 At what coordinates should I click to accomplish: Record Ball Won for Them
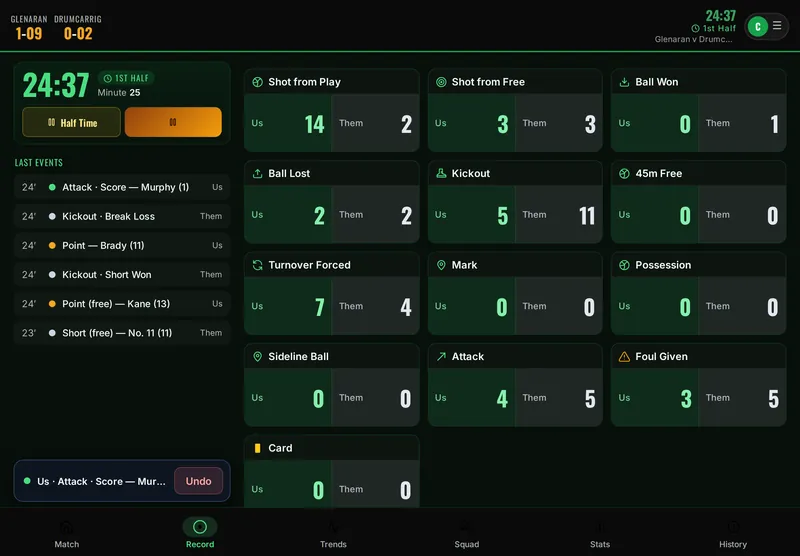pos(742,123)
